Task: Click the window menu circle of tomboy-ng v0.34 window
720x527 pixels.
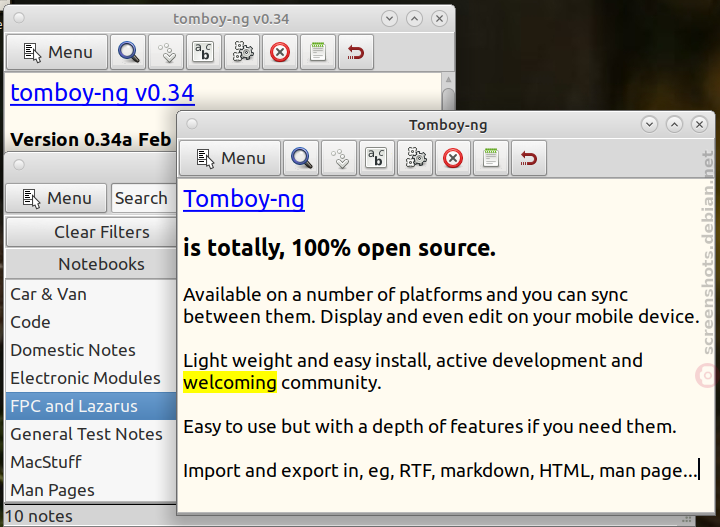Action: pyautogui.click(x=19, y=18)
